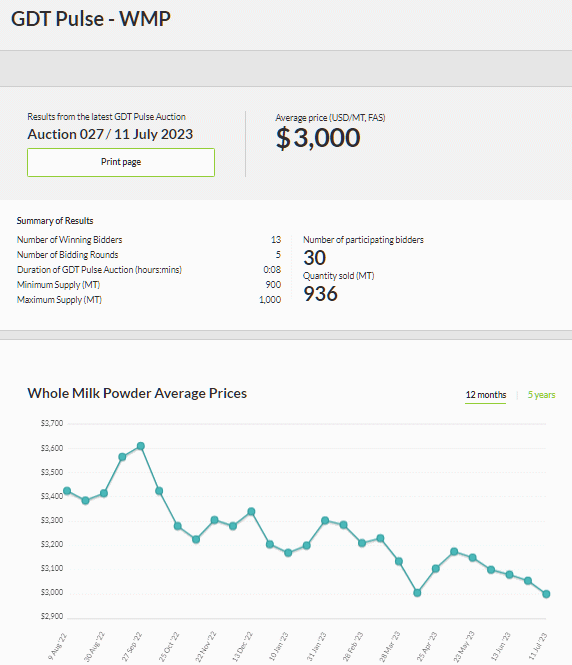
Task: Click the $3,000 average price figure
Action: tap(318, 138)
